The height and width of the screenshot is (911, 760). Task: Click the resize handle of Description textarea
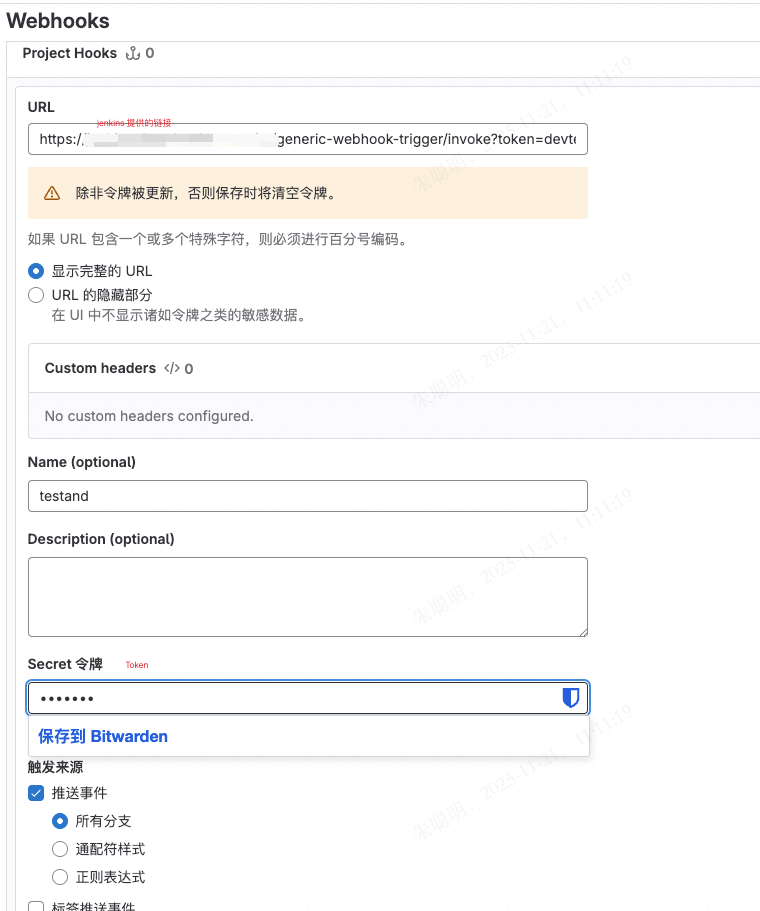pos(582,631)
